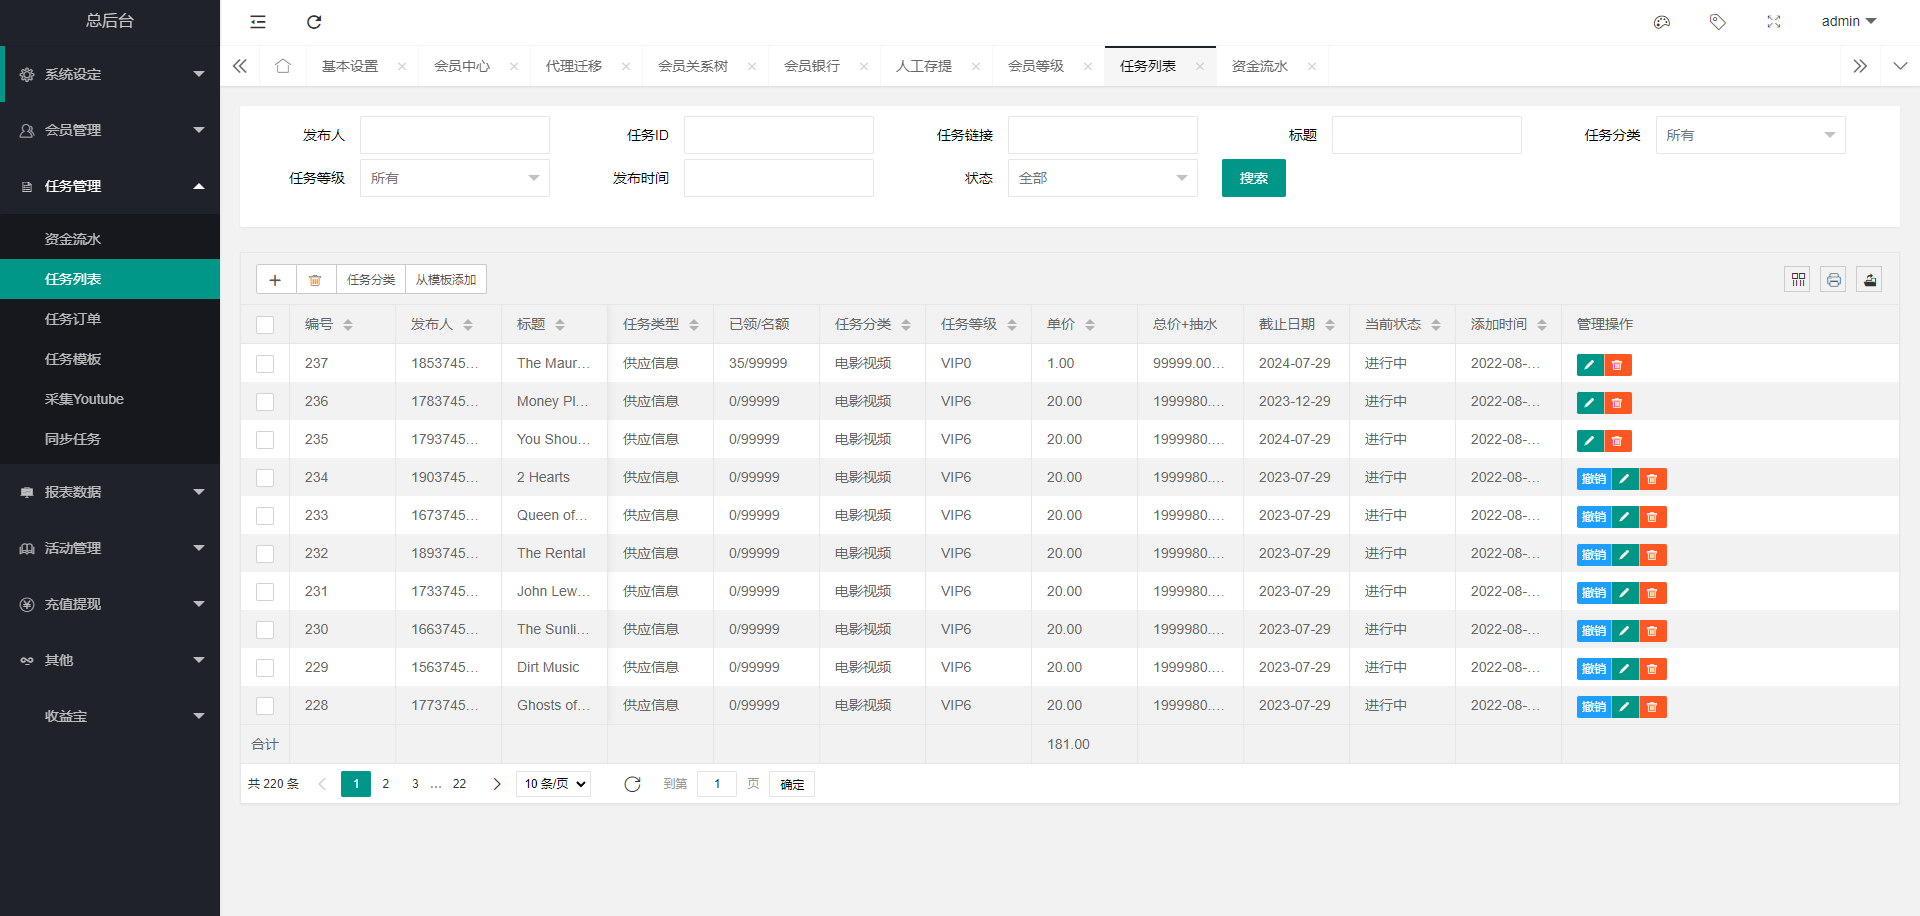Toggle select-all checkbox in table header
Screen dimensions: 1920x916
265,325
